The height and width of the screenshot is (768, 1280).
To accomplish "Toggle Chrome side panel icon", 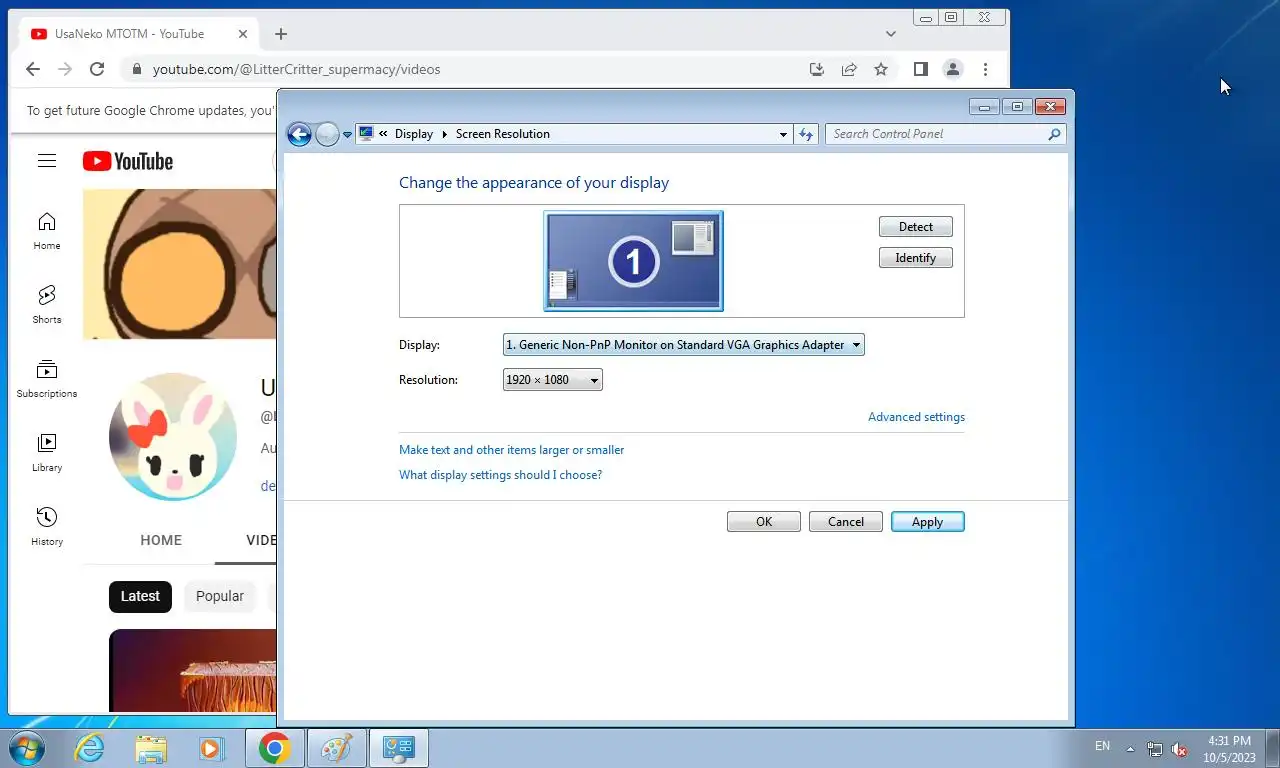I will tap(921, 69).
